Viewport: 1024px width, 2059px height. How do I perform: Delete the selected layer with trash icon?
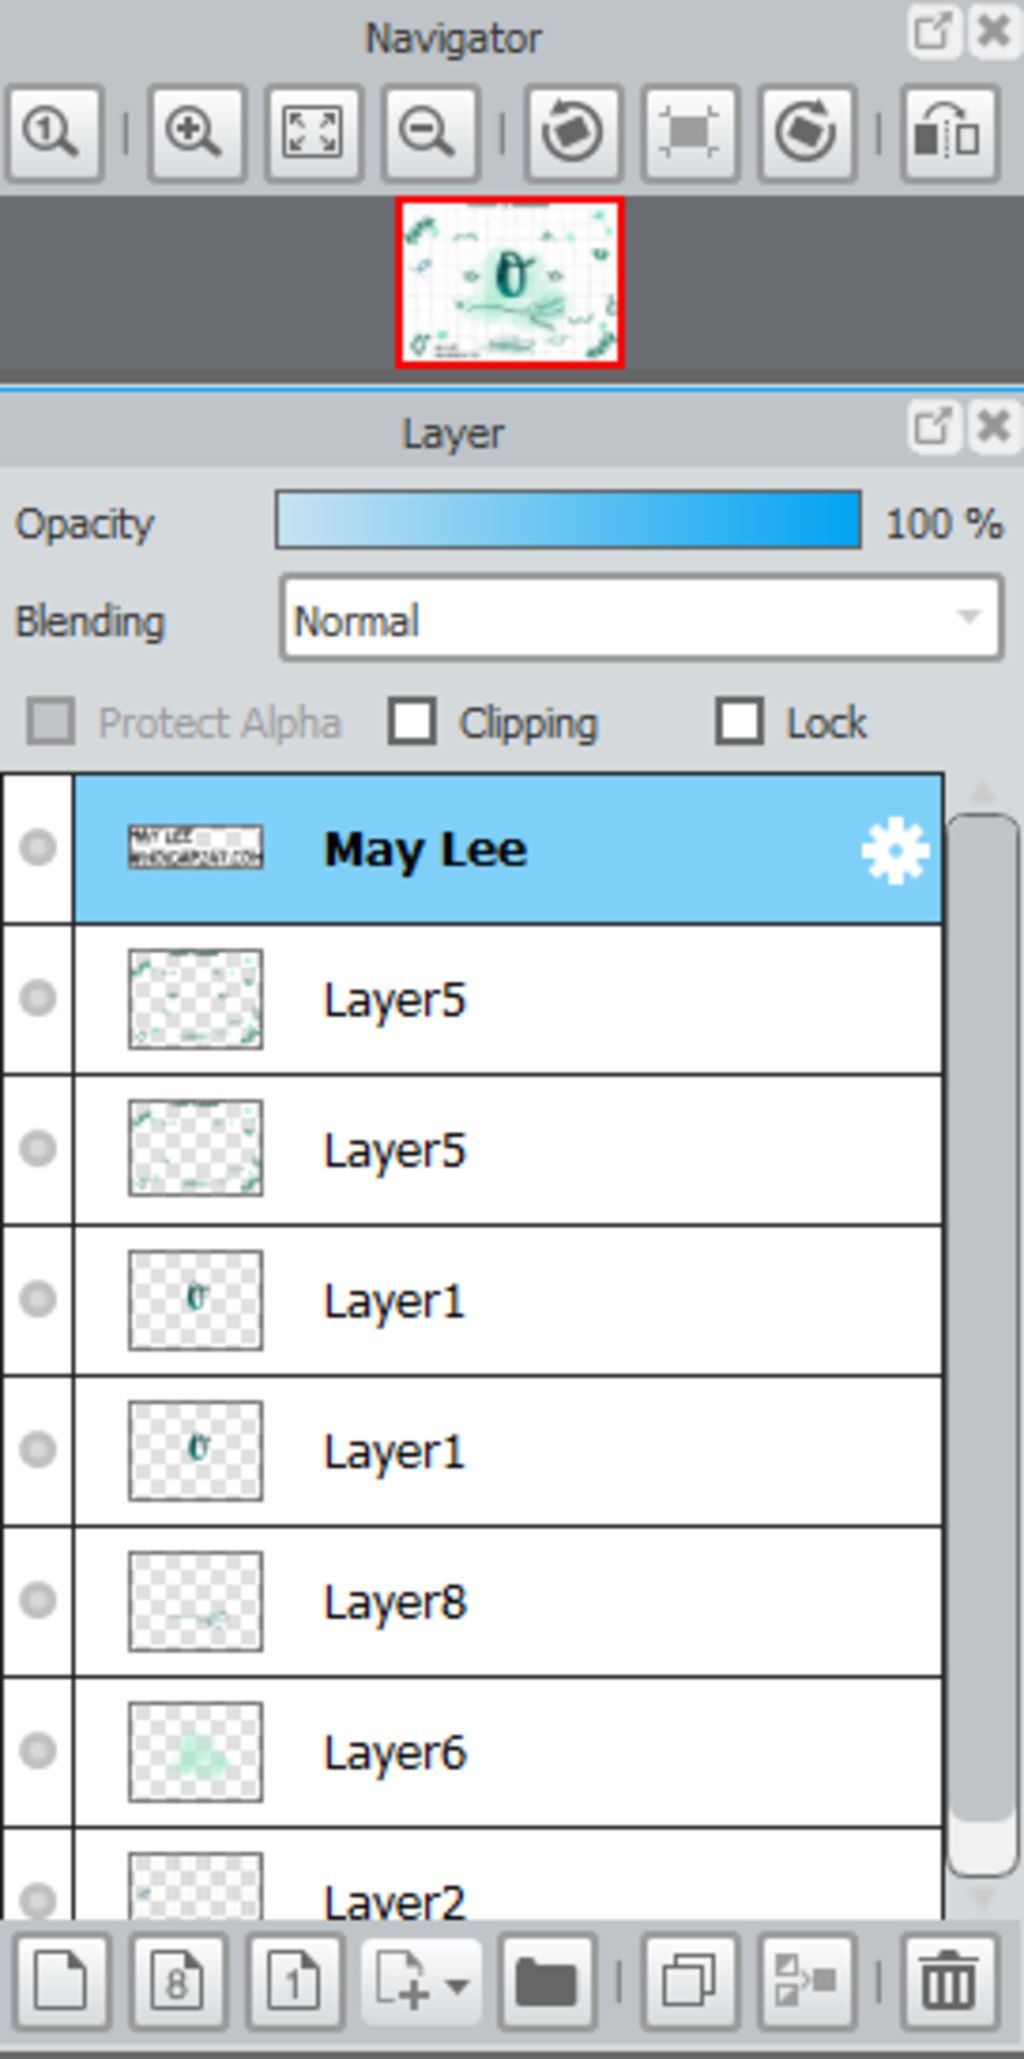tap(948, 1982)
